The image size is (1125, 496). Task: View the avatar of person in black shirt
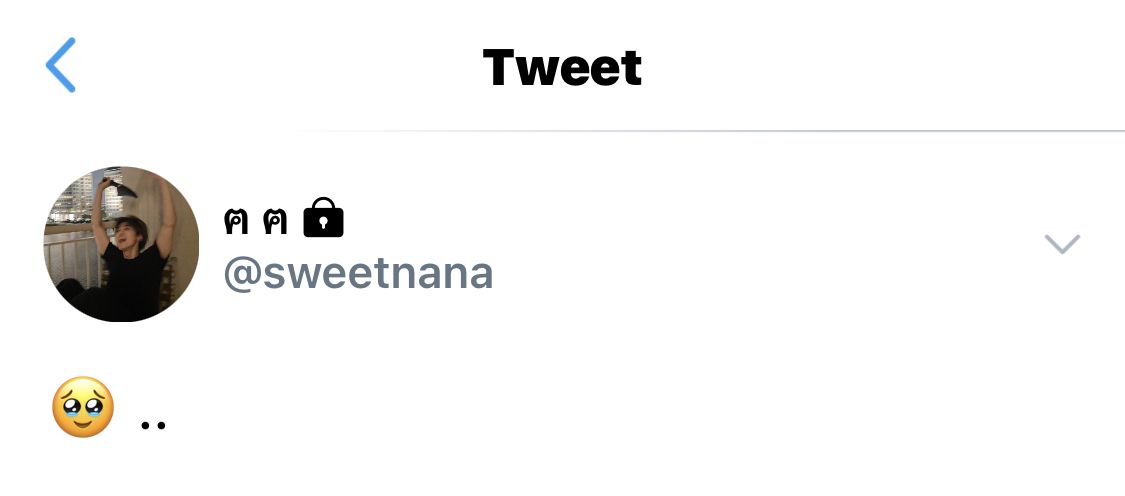(121, 244)
